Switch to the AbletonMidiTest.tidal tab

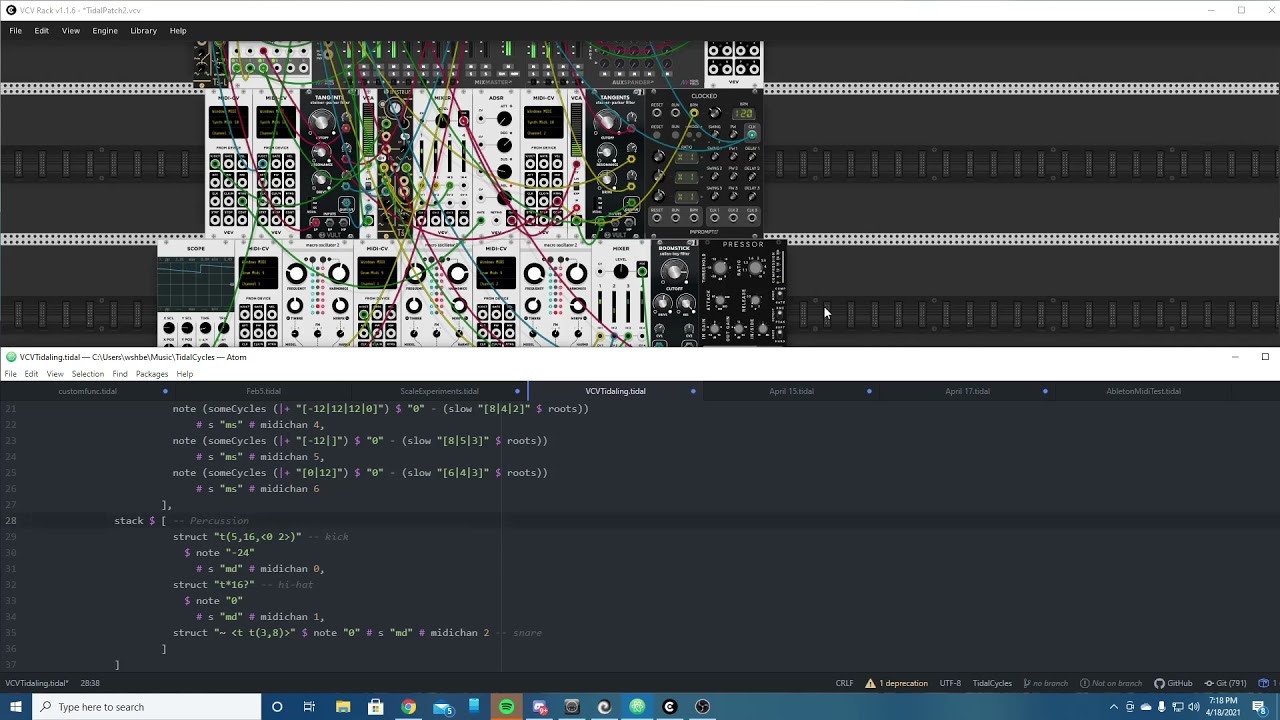[1144, 391]
